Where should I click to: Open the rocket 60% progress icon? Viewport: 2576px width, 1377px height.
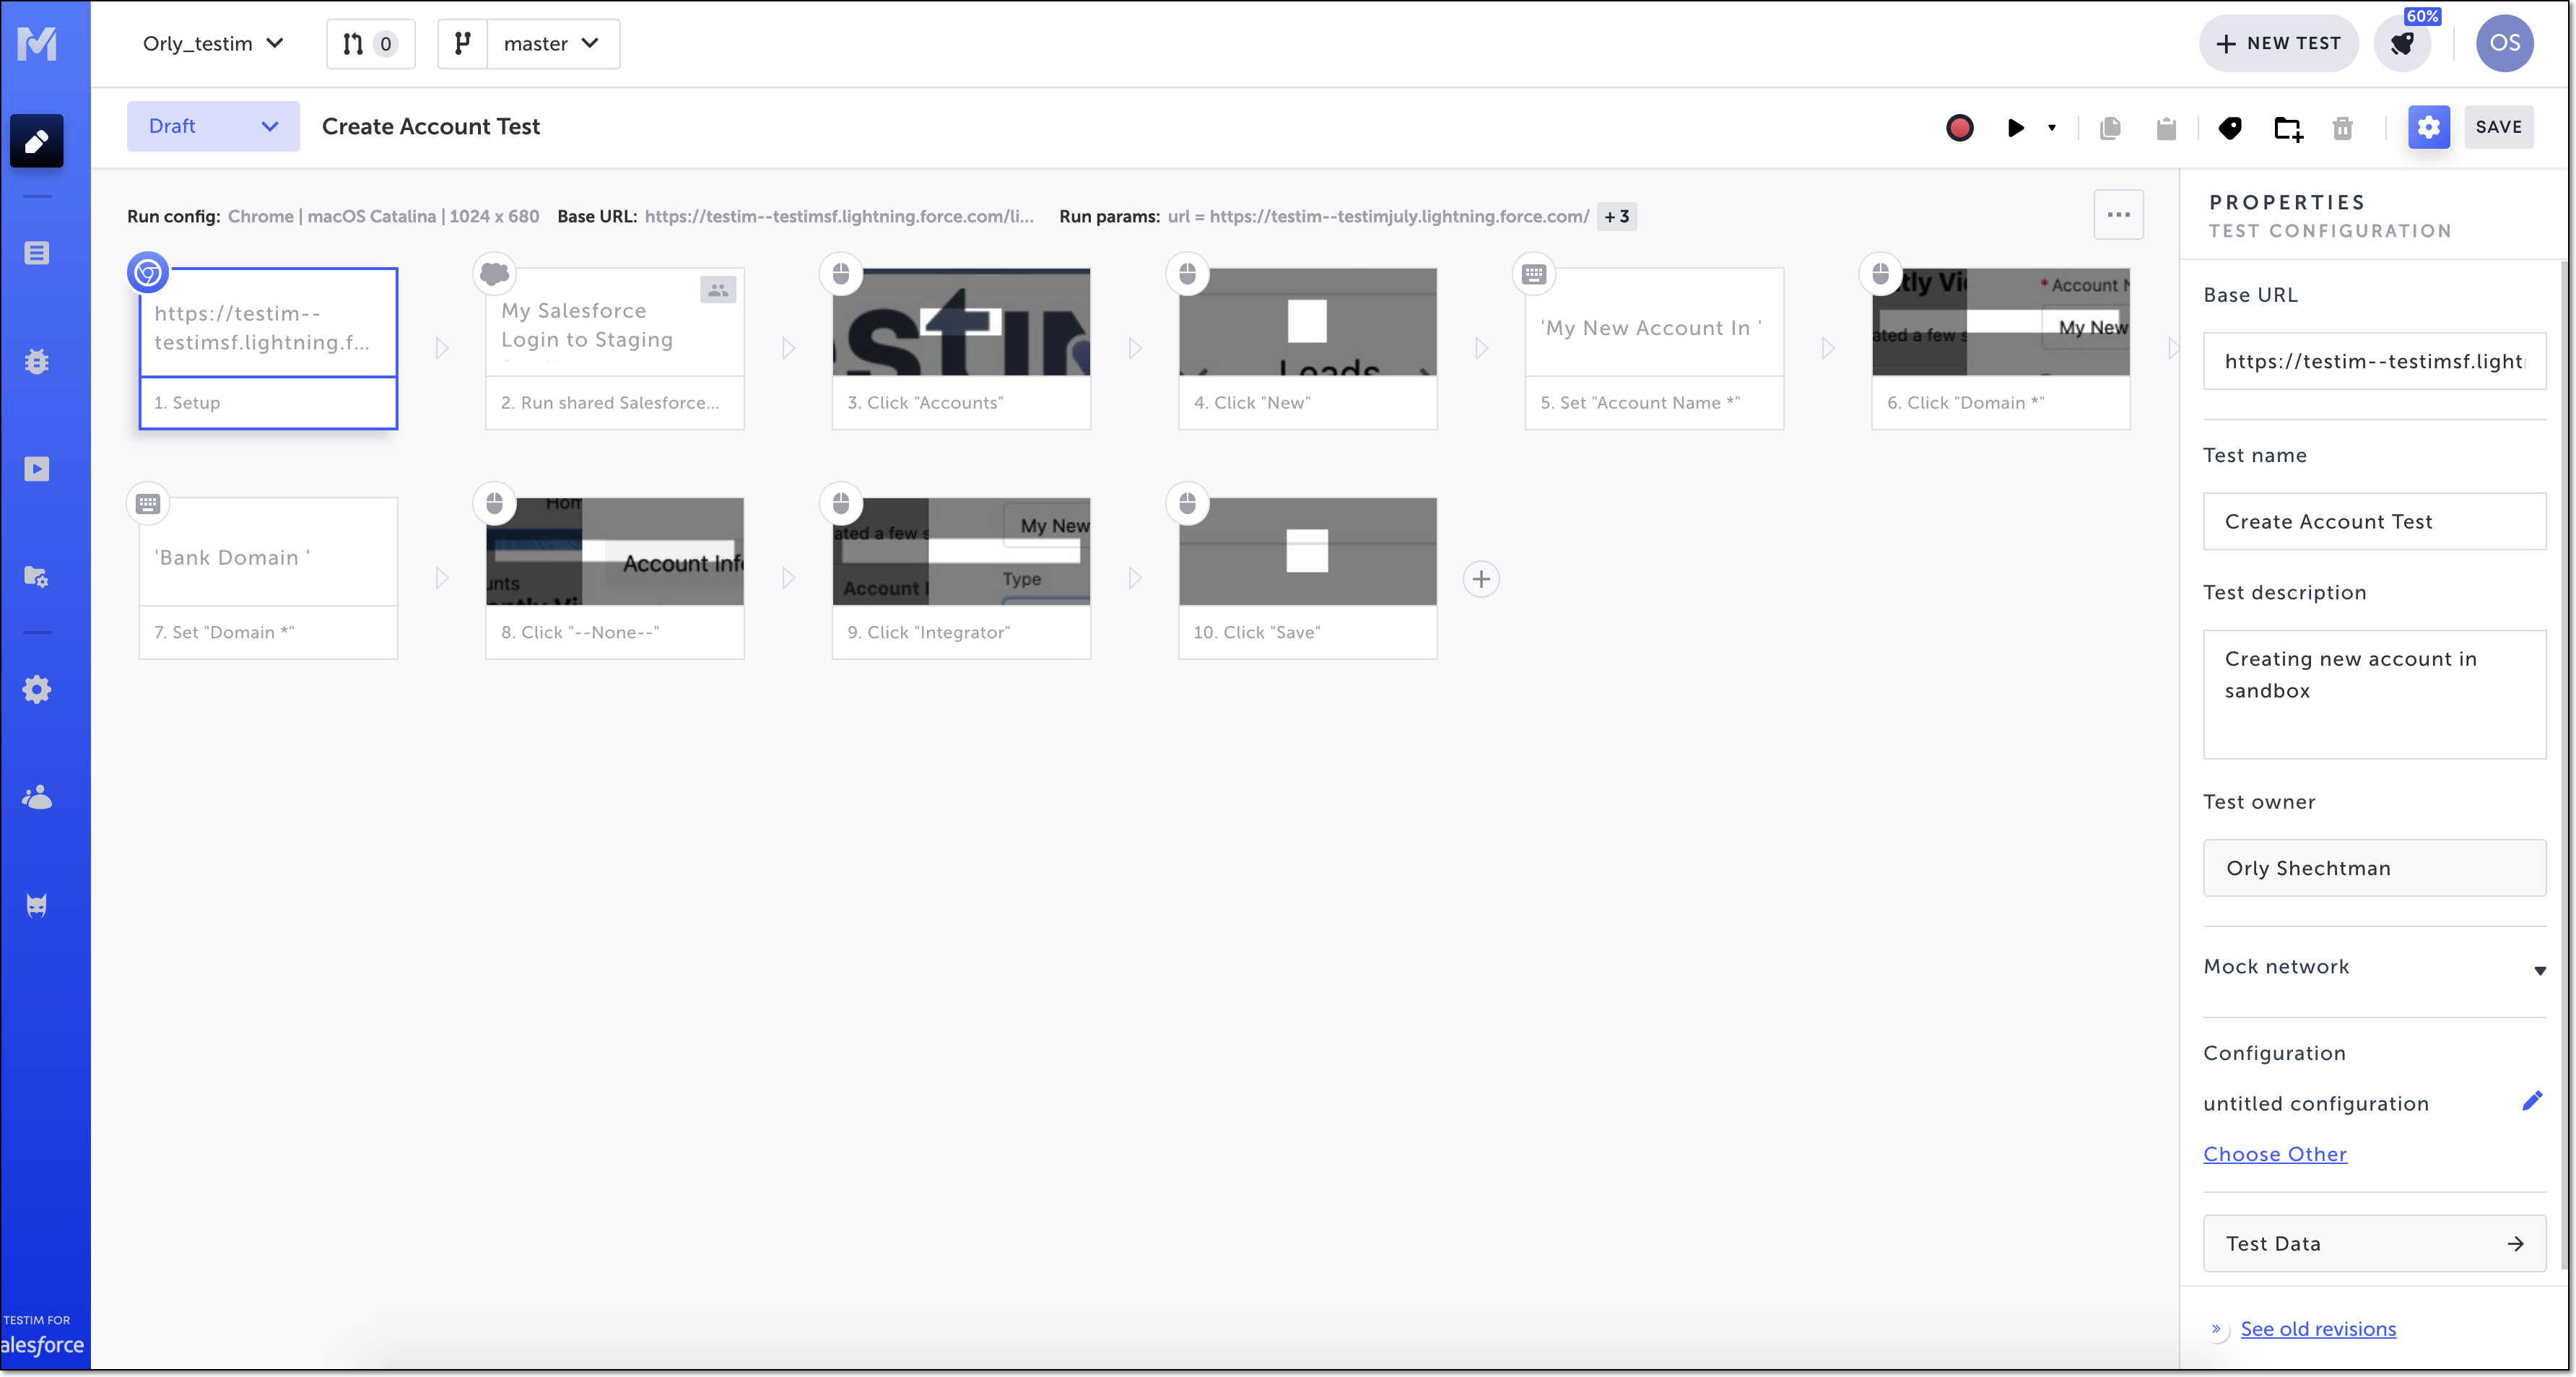pos(2403,43)
